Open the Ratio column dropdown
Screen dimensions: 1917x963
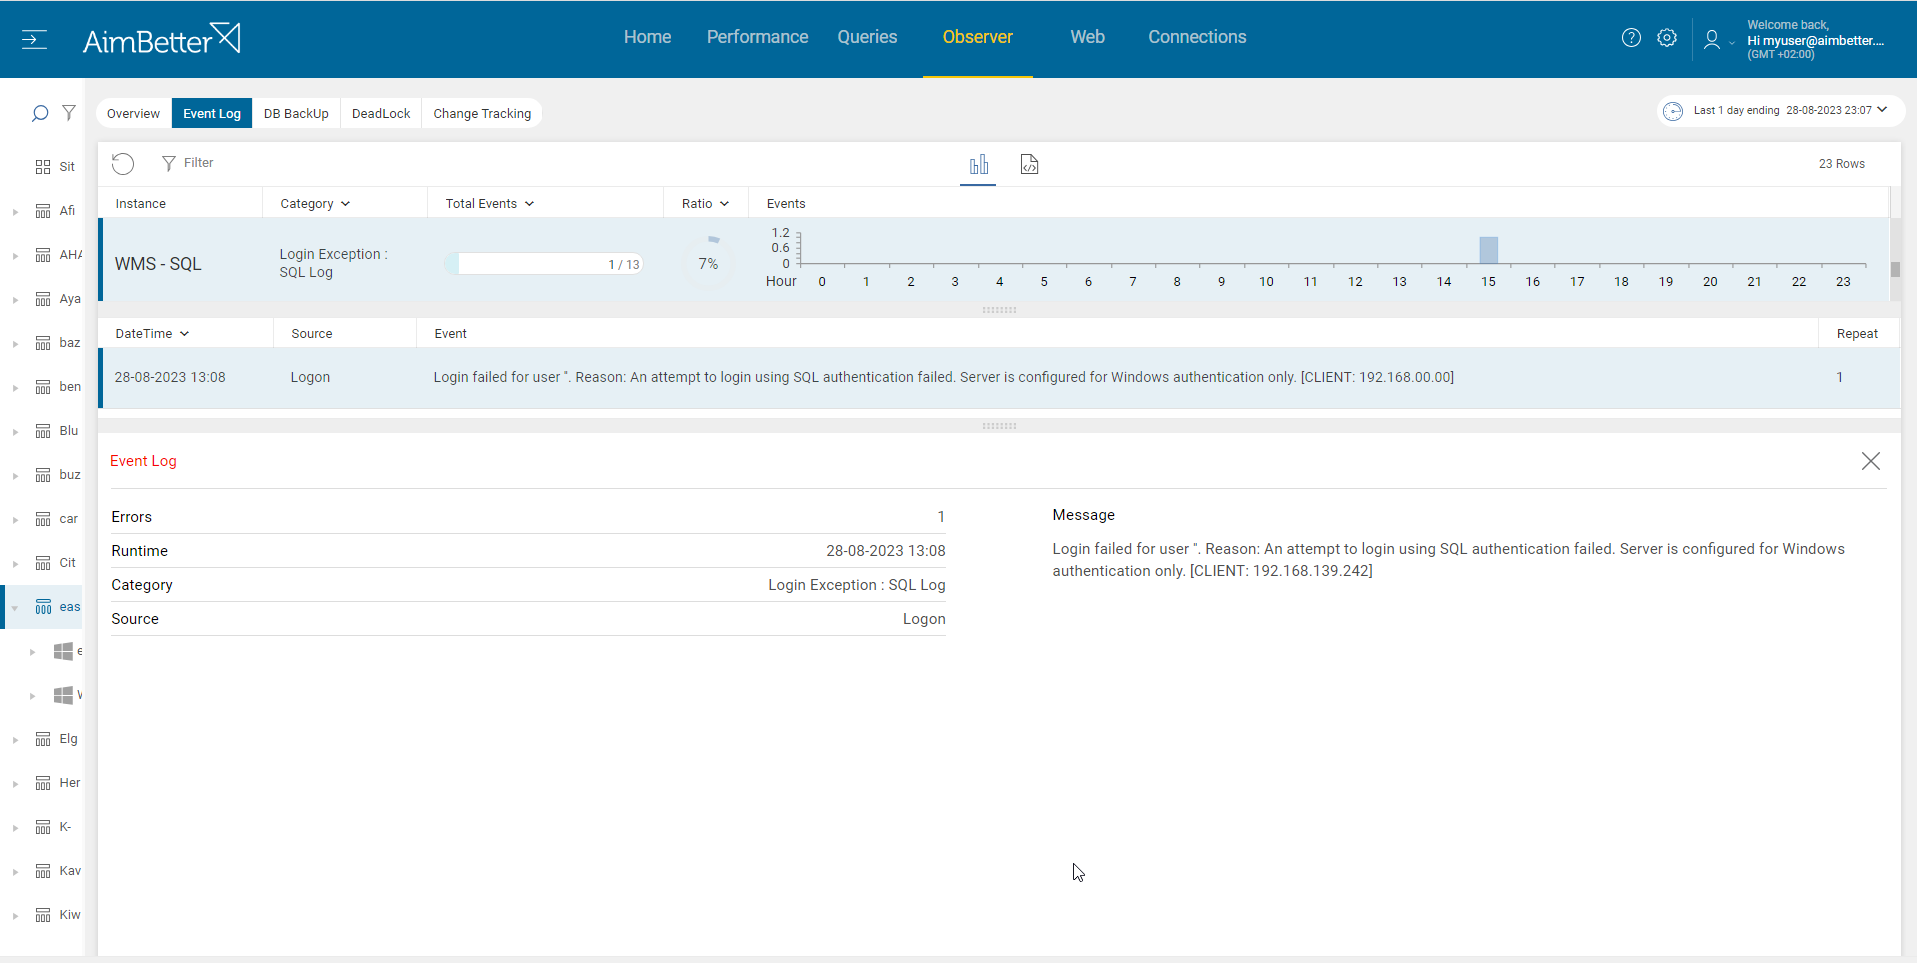725,204
